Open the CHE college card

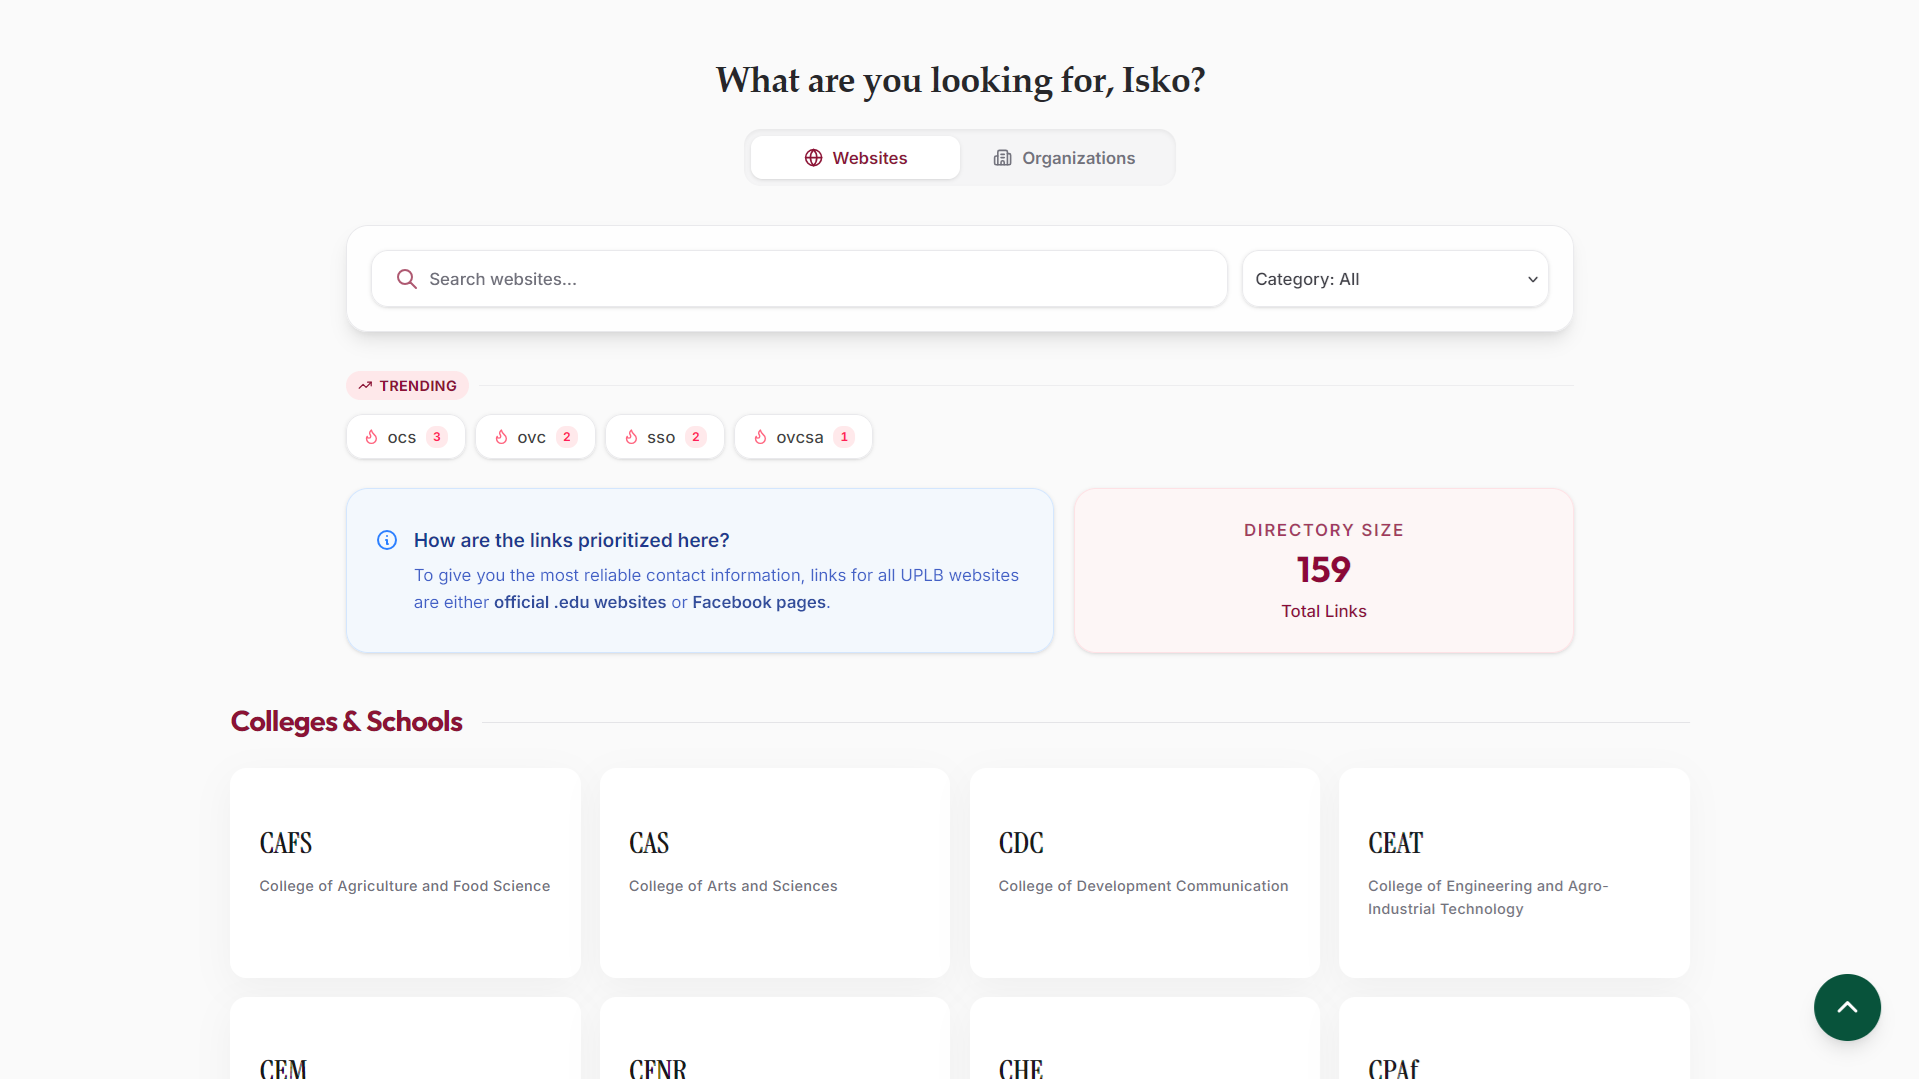coord(1145,1038)
